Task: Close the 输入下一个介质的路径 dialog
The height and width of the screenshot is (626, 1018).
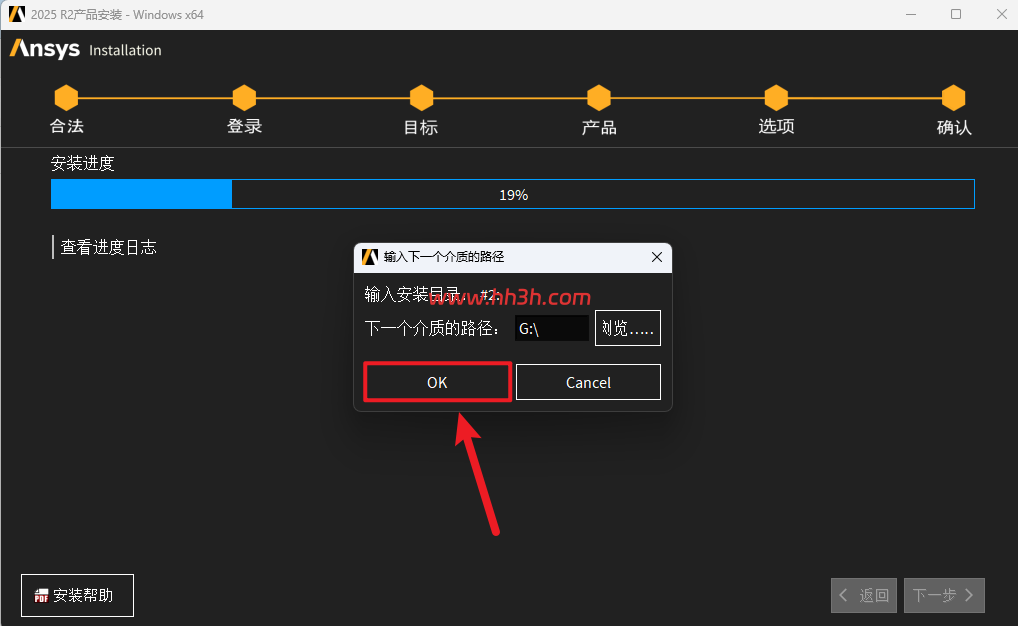Action: [656, 257]
